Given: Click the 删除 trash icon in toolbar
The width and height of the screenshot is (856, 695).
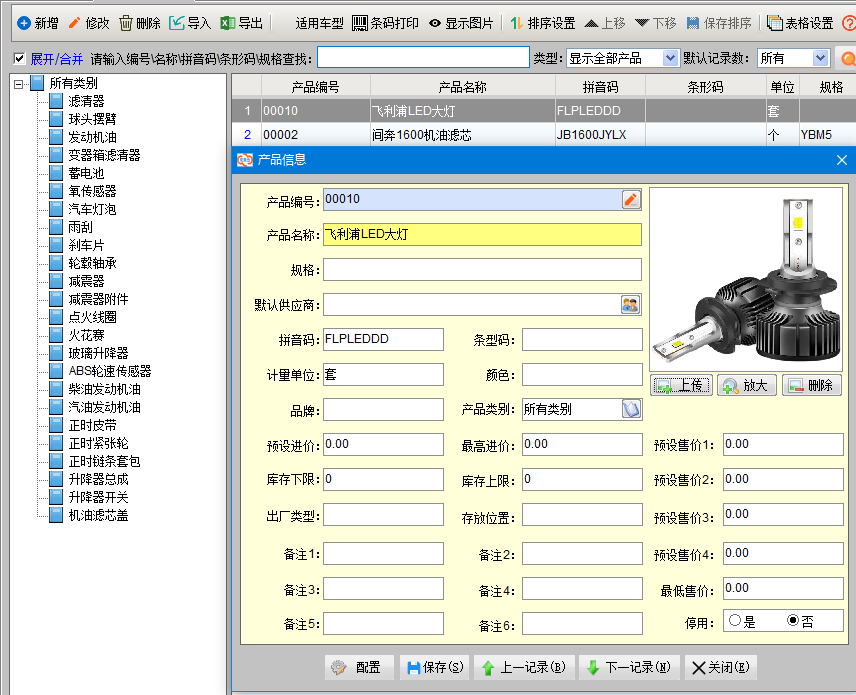Looking at the screenshot, I should click(126, 23).
